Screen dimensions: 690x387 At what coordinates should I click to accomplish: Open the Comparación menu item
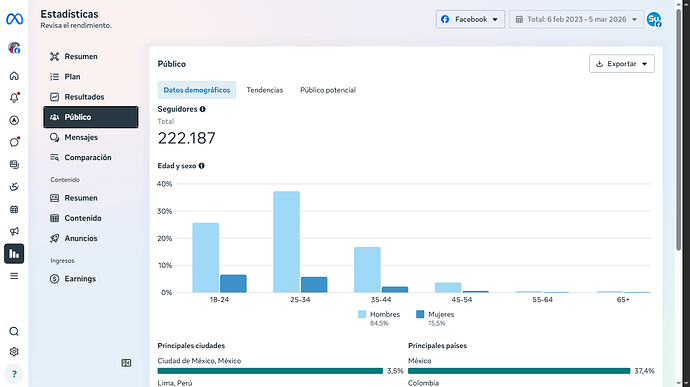[91, 158]
